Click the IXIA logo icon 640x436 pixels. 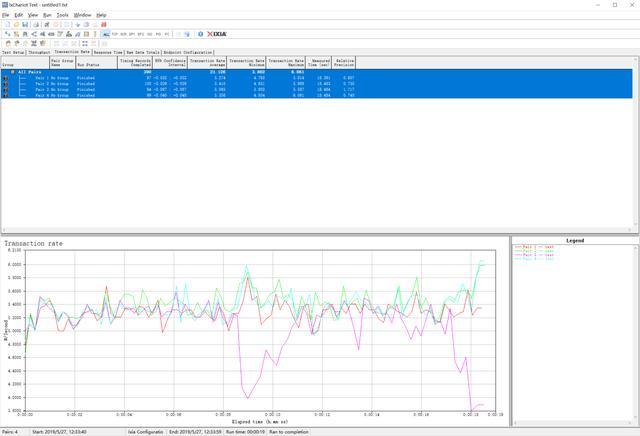tap(217, 33)
